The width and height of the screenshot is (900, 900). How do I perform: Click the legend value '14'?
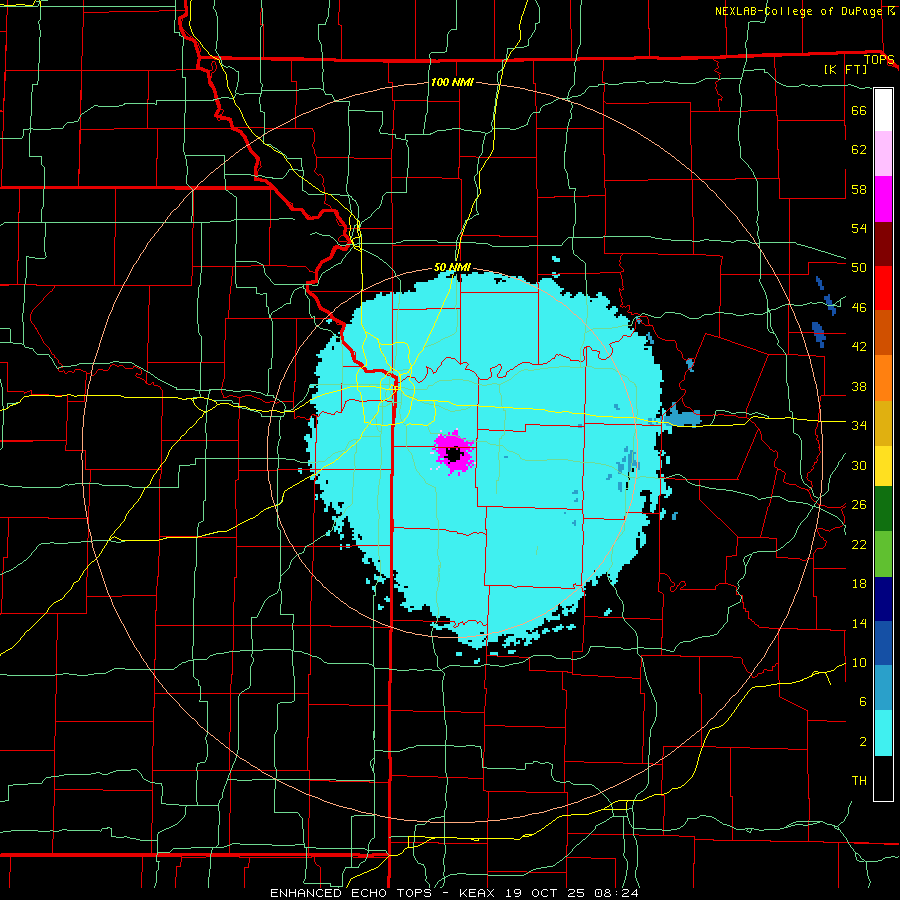[859, 623]
